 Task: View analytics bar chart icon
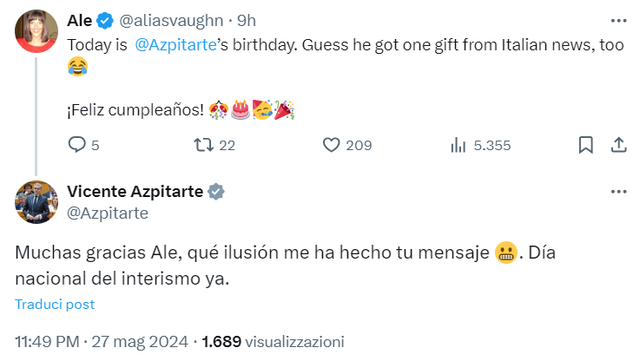click(x=458, y=145)
